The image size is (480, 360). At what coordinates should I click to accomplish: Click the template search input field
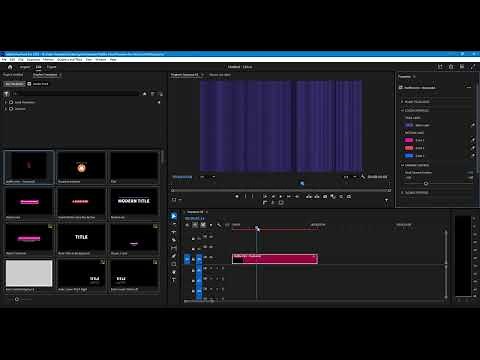(76, 94)
